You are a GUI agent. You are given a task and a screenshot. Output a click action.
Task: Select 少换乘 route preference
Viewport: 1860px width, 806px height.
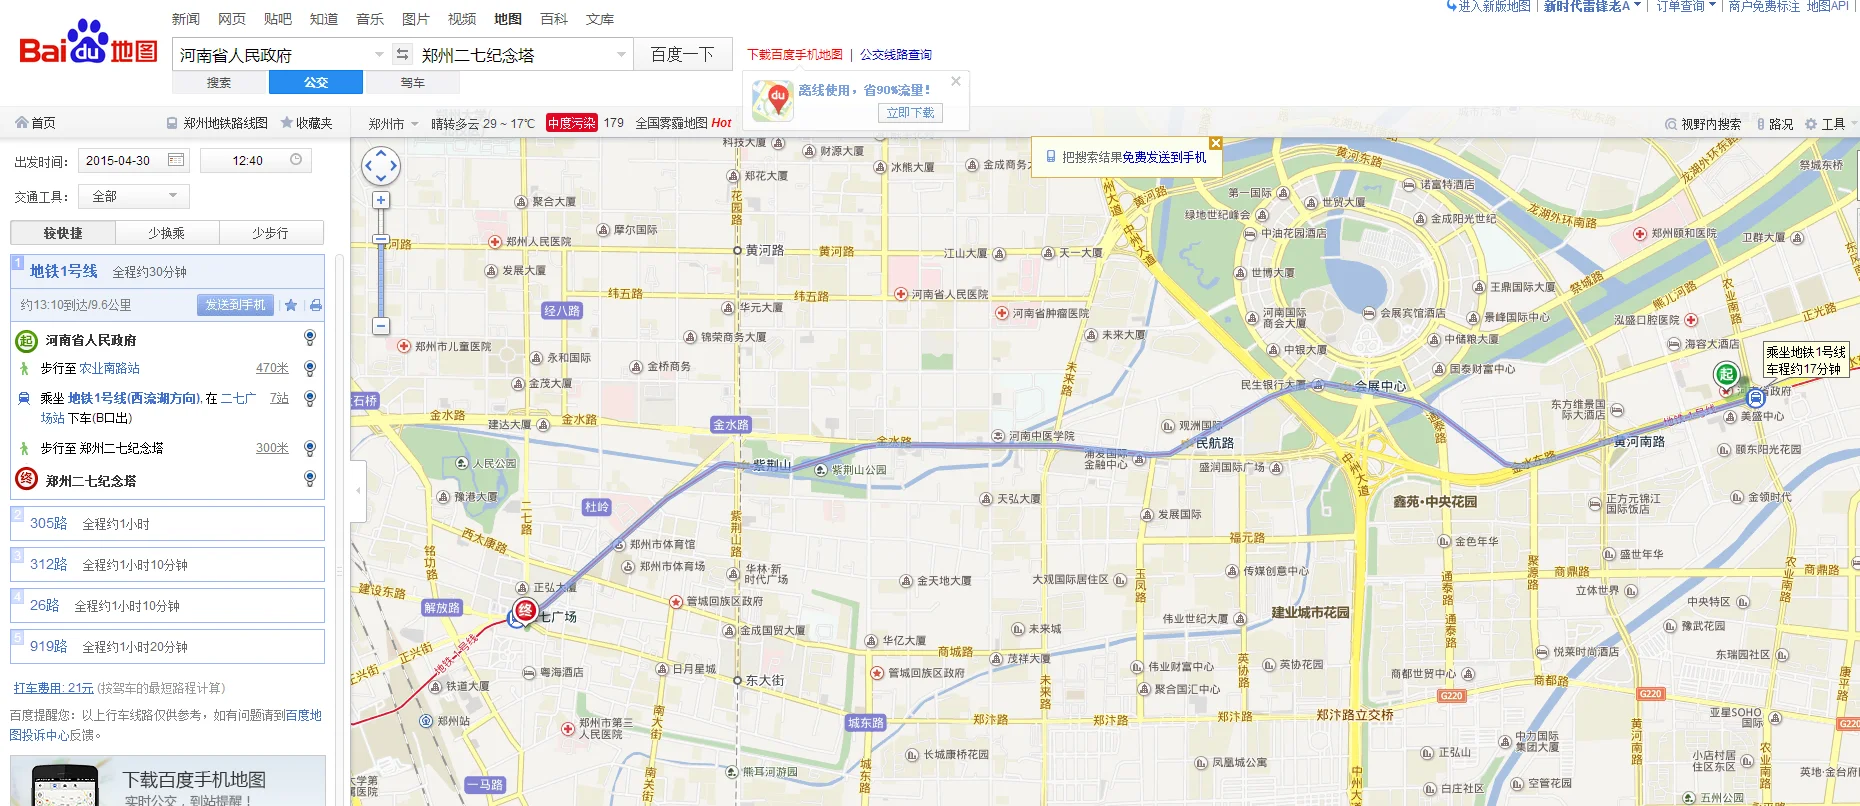coord(167,233)
